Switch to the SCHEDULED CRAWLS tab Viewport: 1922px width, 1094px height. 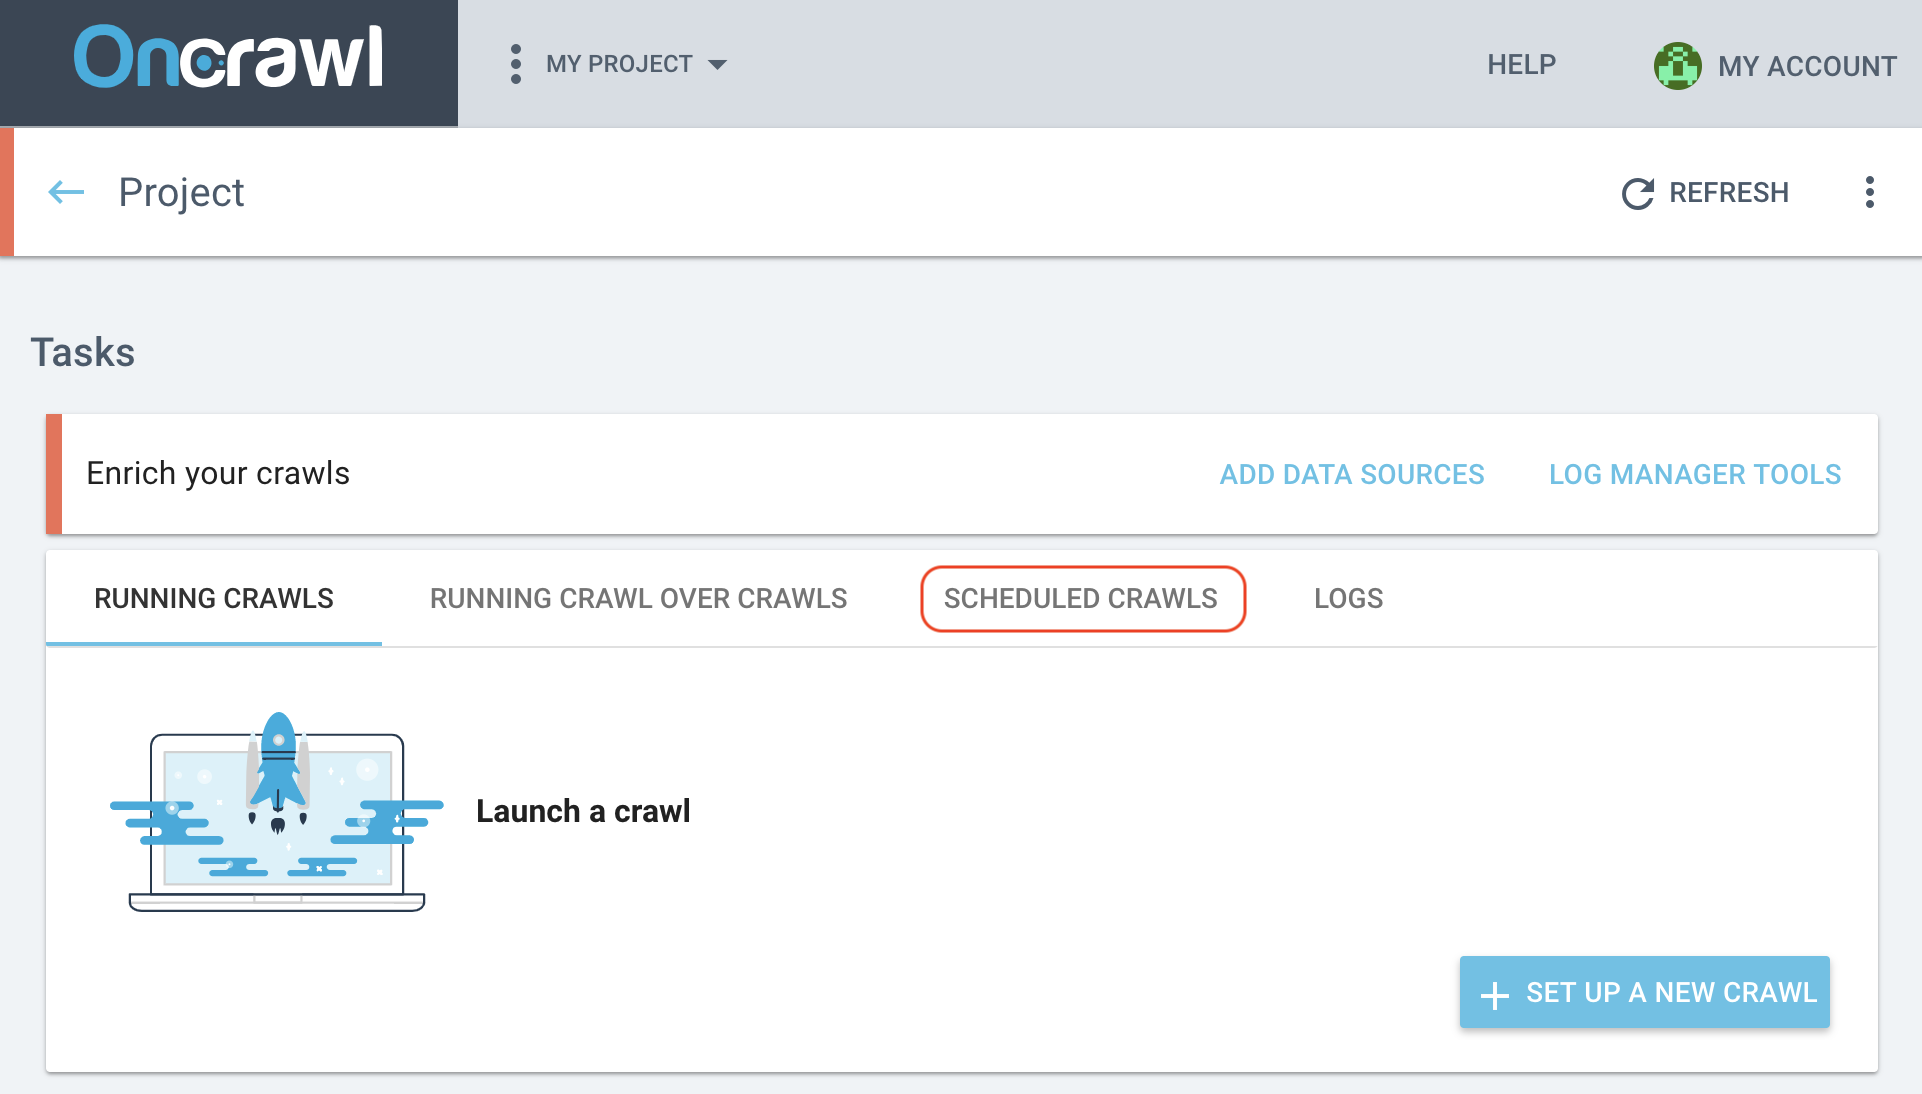(x=1080, y=598)
